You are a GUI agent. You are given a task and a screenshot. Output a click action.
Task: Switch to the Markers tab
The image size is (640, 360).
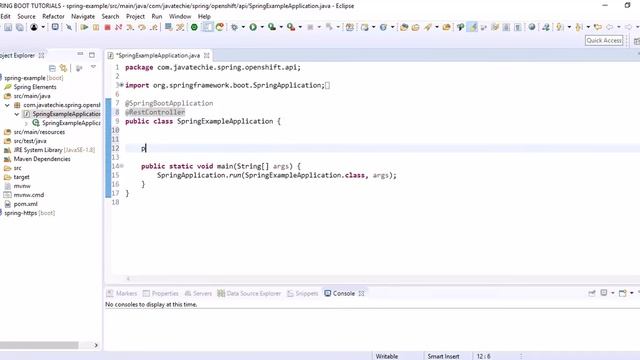pyautogui.click(x=122, y=293)
